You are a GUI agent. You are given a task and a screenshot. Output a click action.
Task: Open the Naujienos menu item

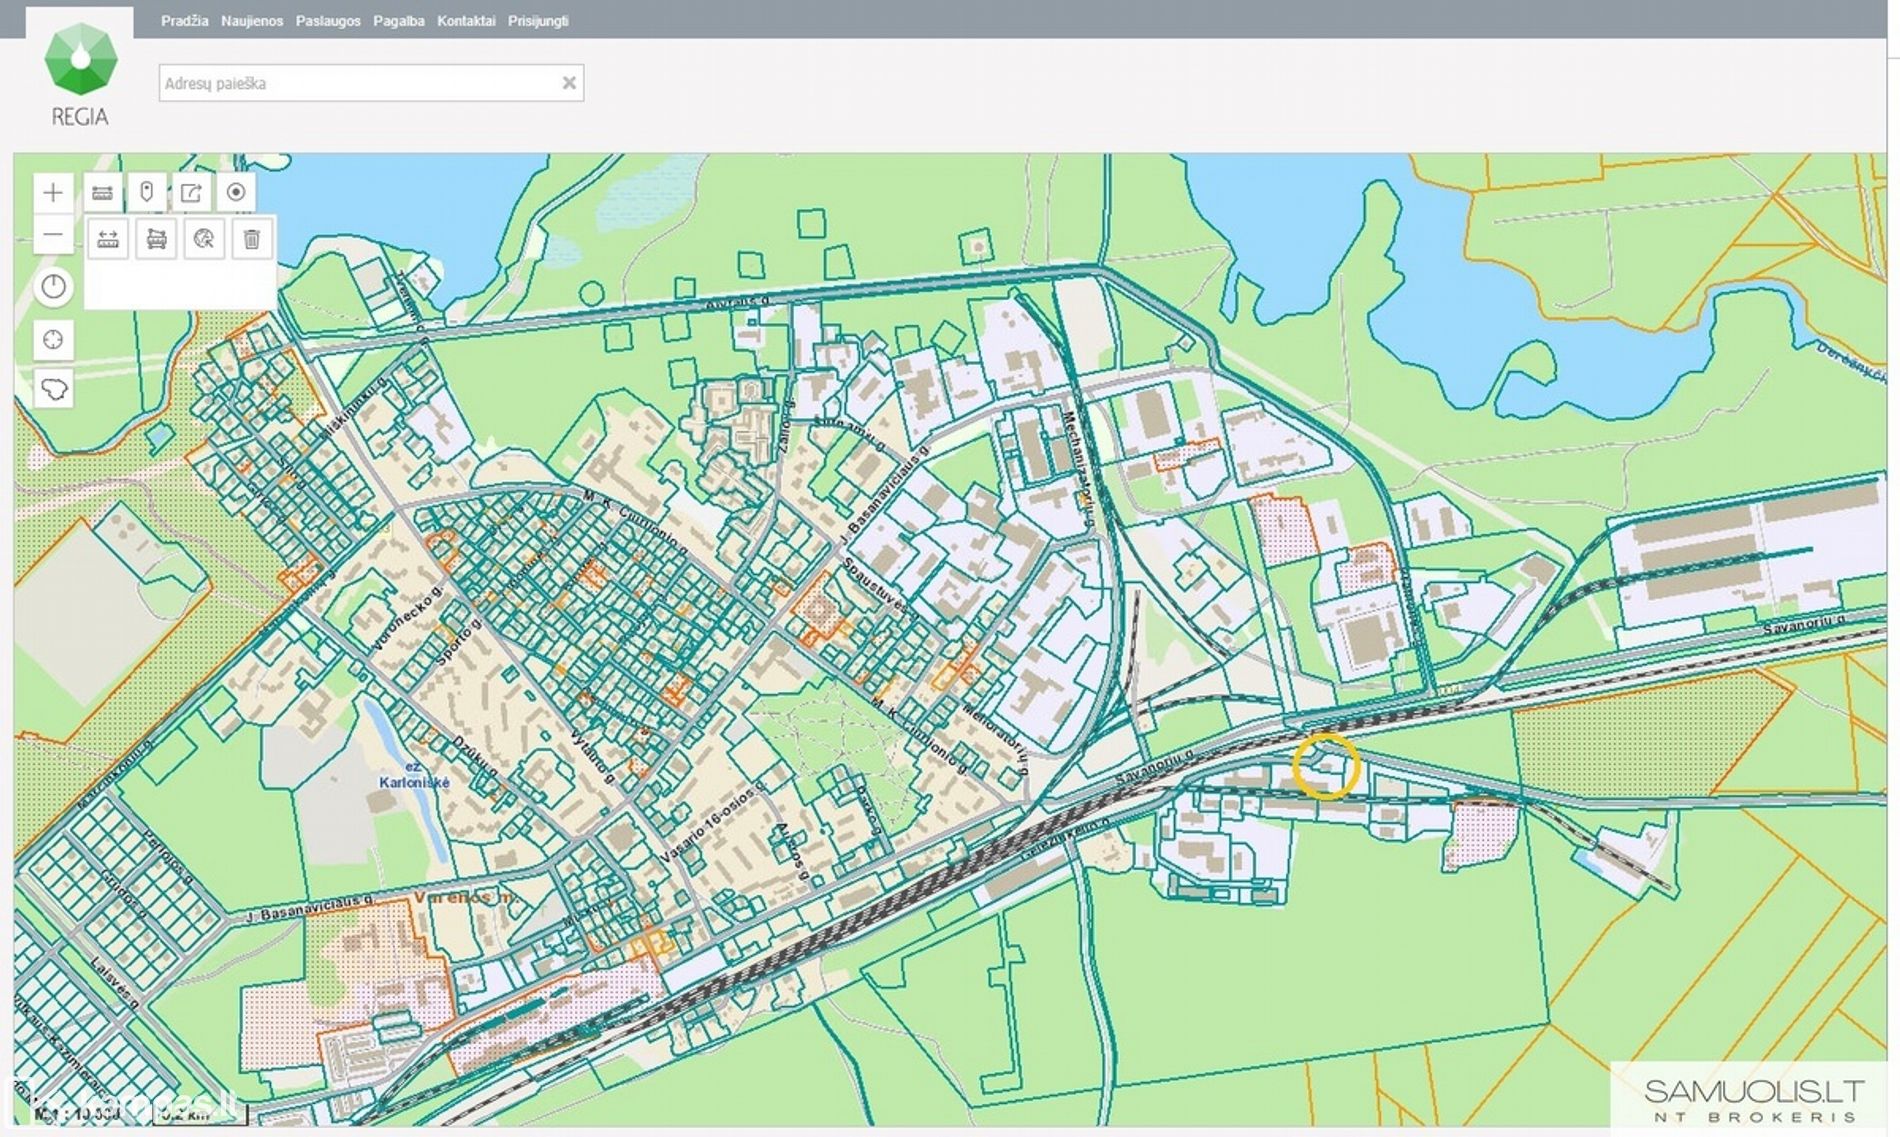tap(251, 21)
